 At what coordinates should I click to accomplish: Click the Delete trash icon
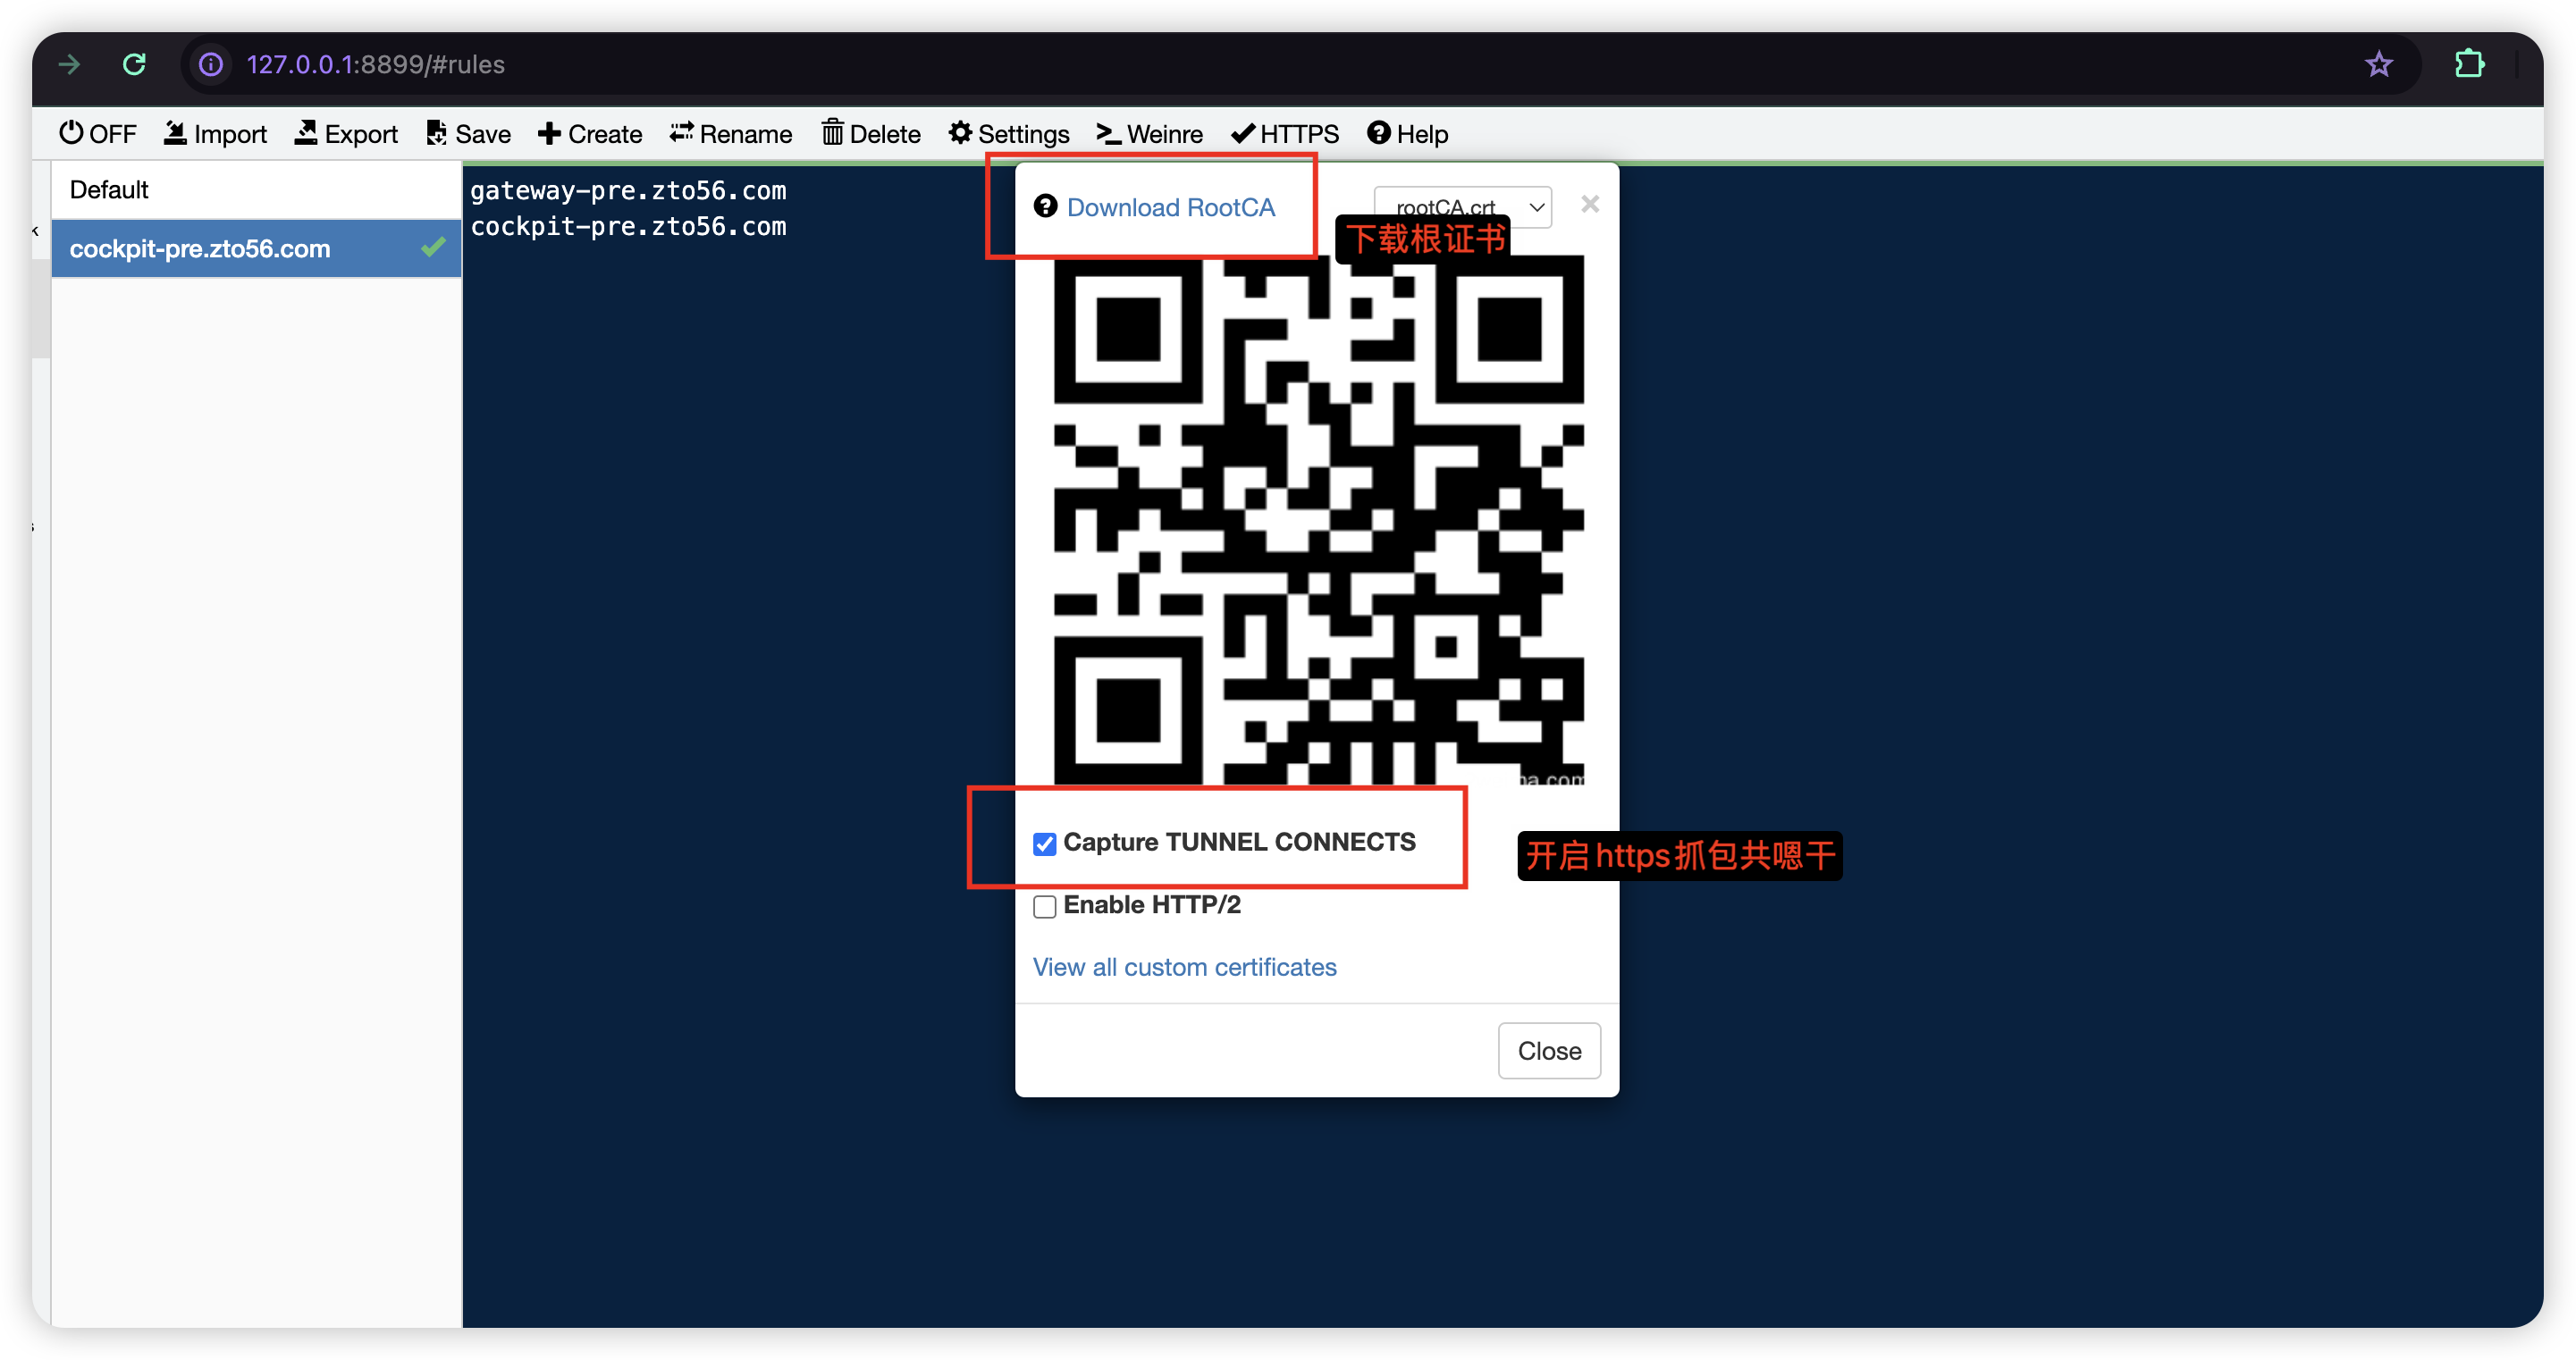(832, 133)
